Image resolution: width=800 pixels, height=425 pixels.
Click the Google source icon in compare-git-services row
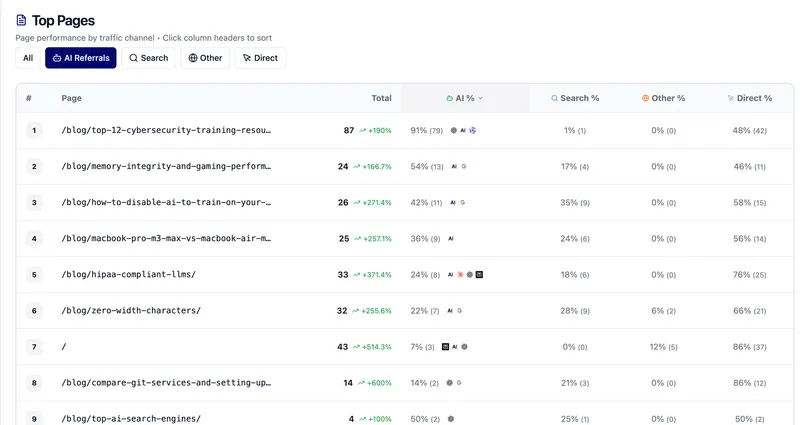point(459,383)
